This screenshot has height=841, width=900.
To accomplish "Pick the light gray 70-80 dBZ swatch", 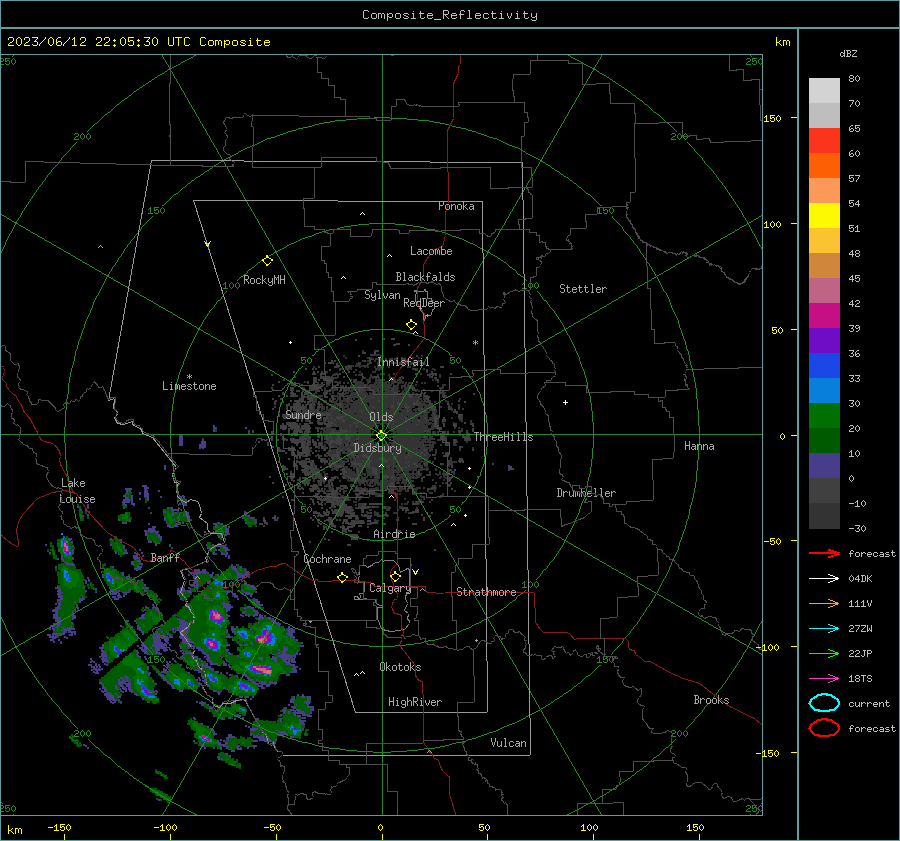I will (824, 91).
